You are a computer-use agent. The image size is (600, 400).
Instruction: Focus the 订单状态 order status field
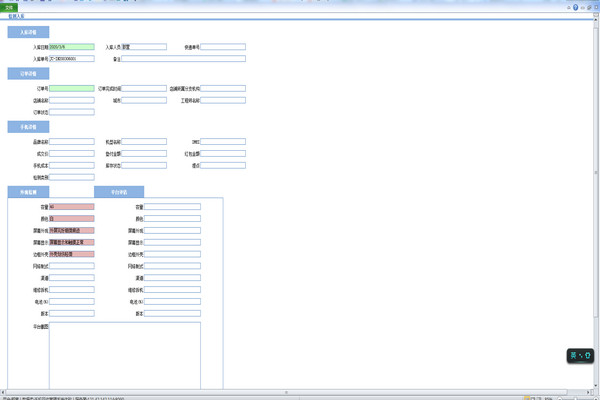point(72,112)
